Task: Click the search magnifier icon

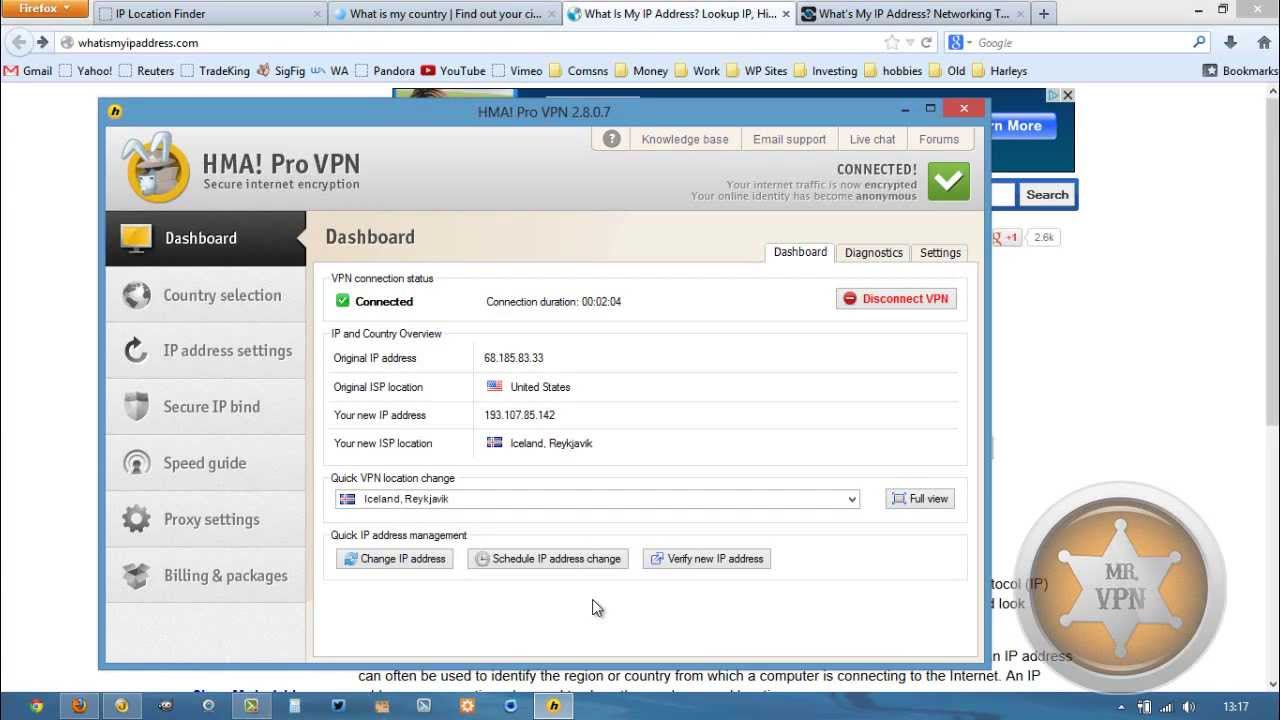Action: [x=1200, y=42]
